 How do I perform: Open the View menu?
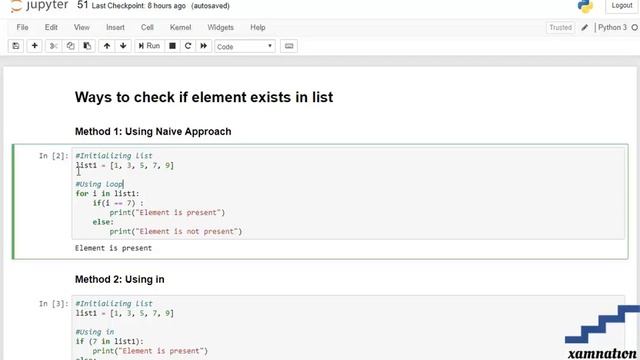pyautogui.click(x=82, y=27)
